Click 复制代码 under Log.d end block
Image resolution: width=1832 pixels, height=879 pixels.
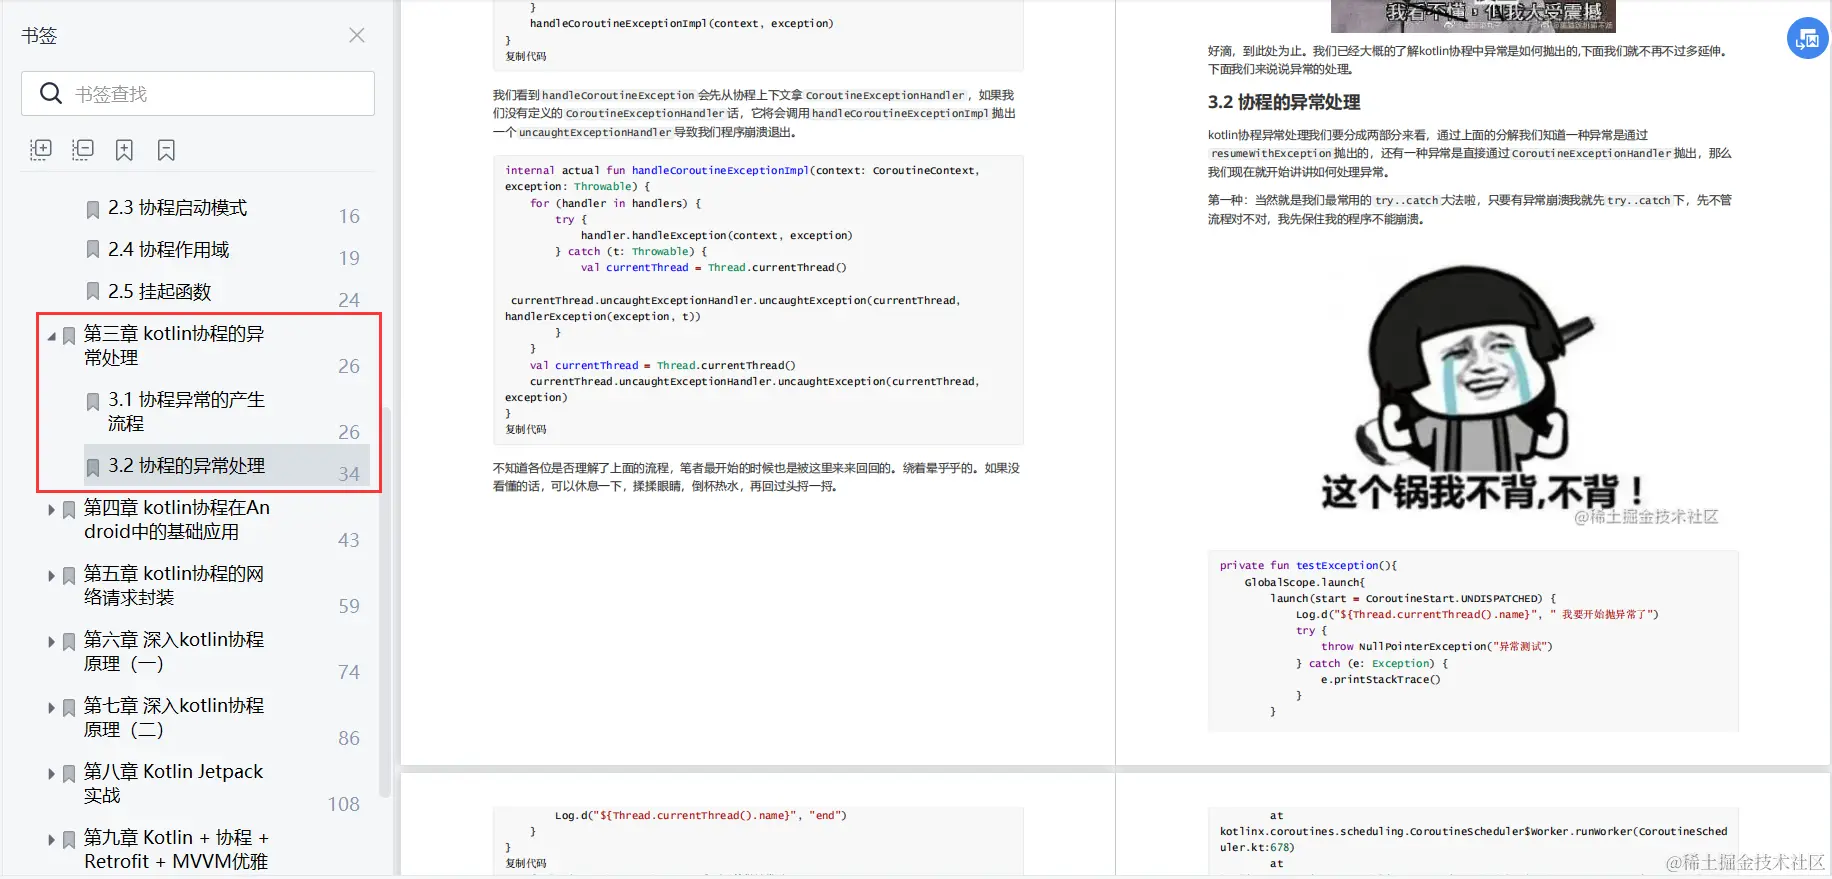tap(526, 863)
